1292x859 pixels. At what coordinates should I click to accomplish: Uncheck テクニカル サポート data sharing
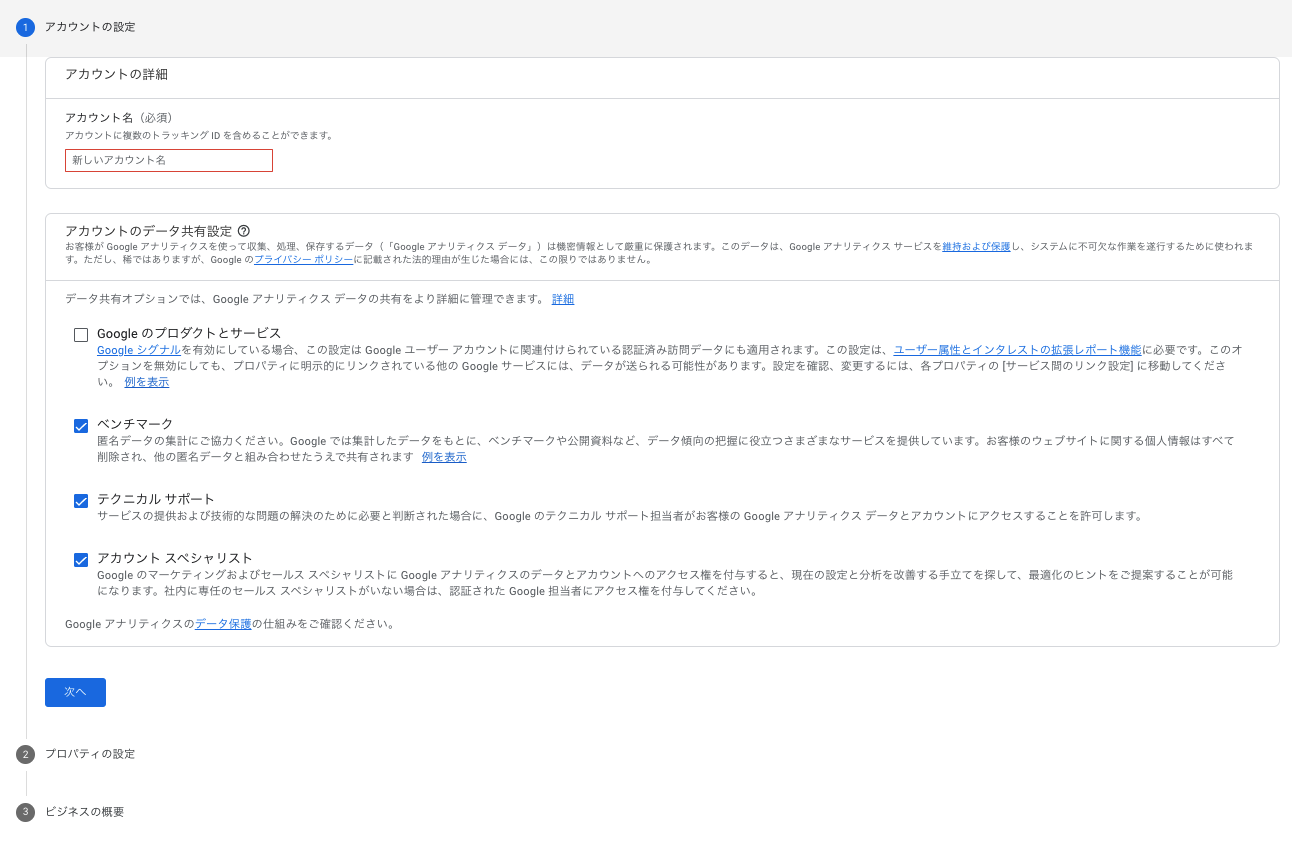click(x=81, y=501)
